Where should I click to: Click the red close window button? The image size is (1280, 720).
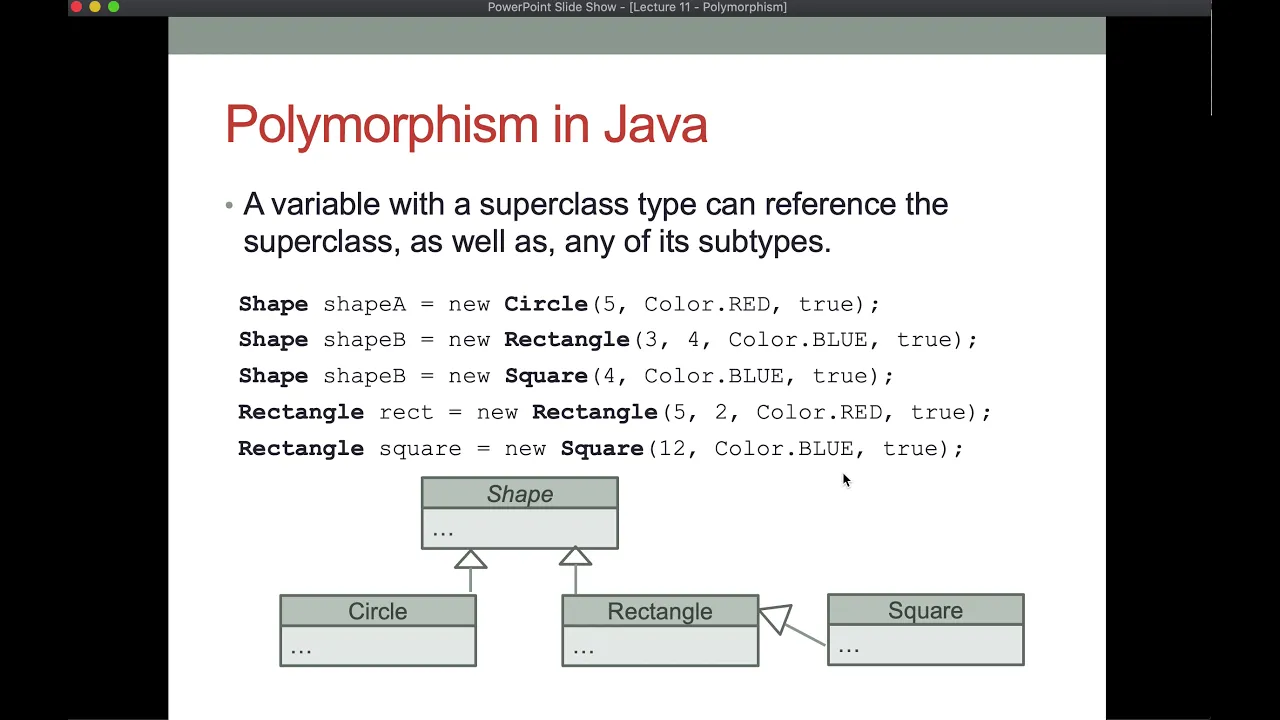pyautogui.click(x=76, y=7)
